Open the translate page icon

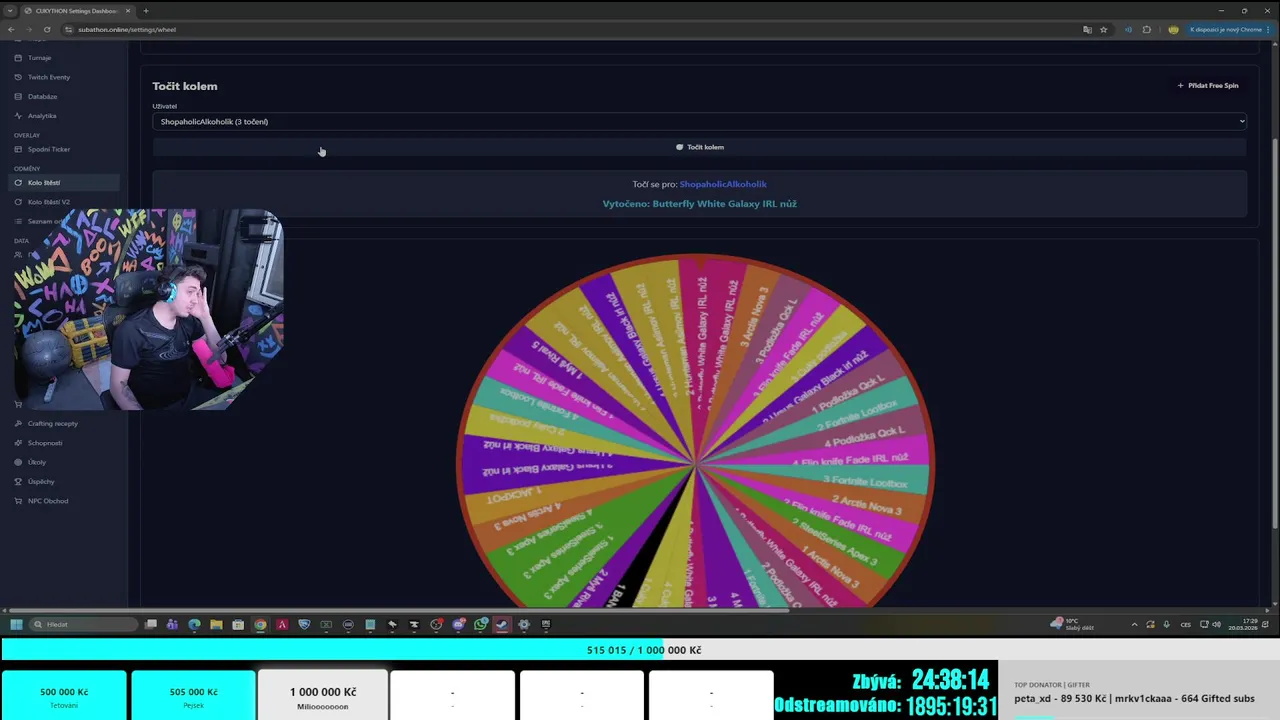click(x=1087, y=30)
